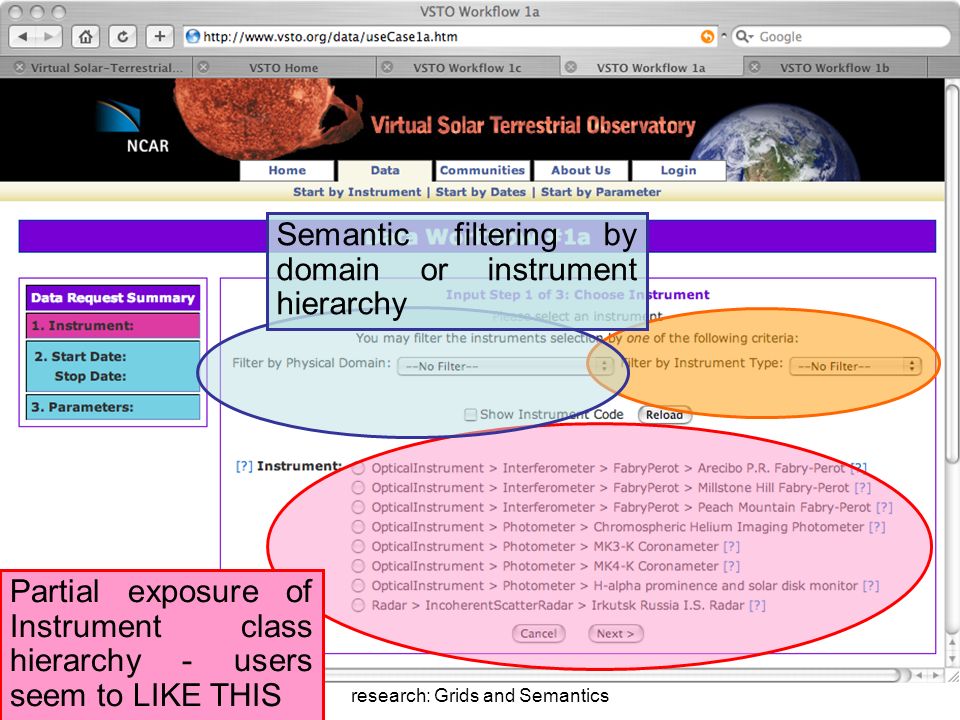This screenshot has width=960, height=720.
Task: Click the Cancel button
Action: pos(539,634)
